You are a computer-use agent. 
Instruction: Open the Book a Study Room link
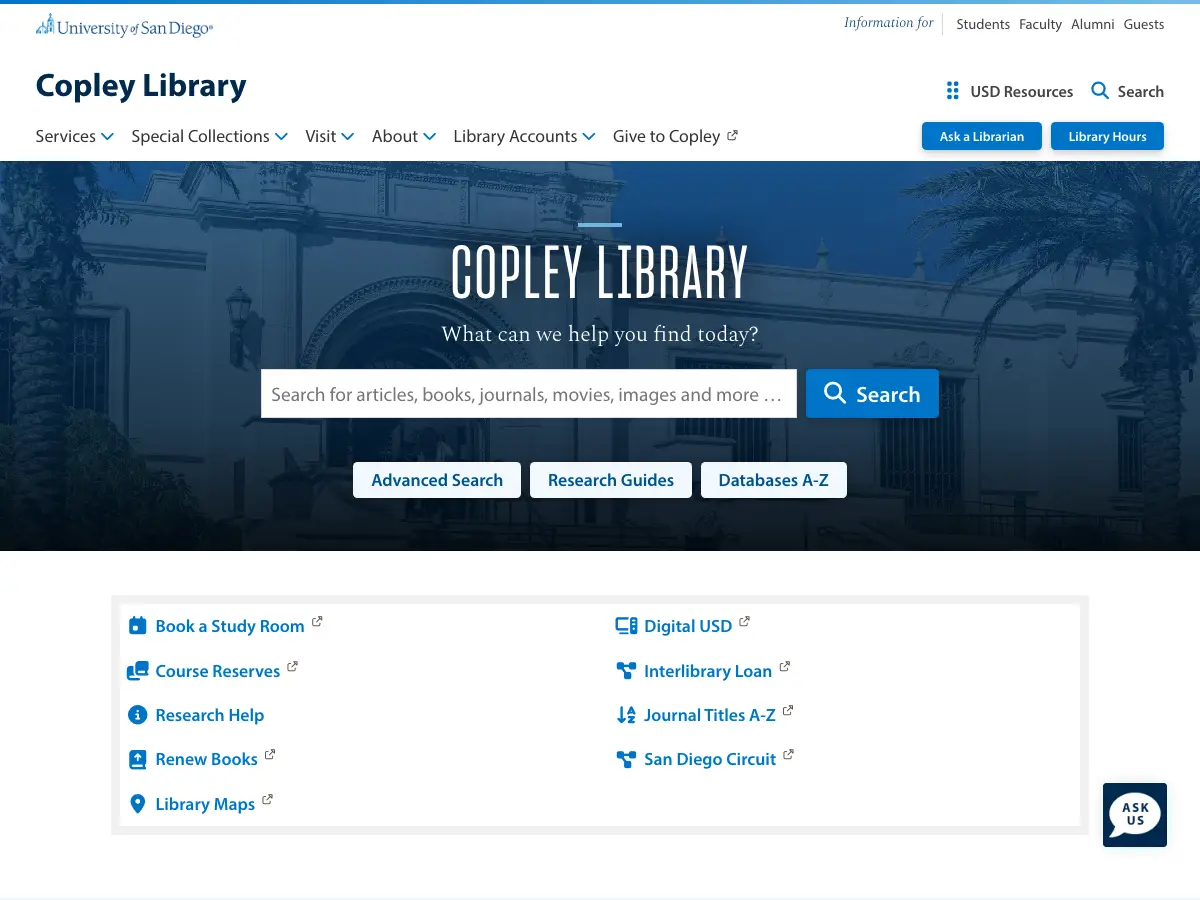[230, 626]
